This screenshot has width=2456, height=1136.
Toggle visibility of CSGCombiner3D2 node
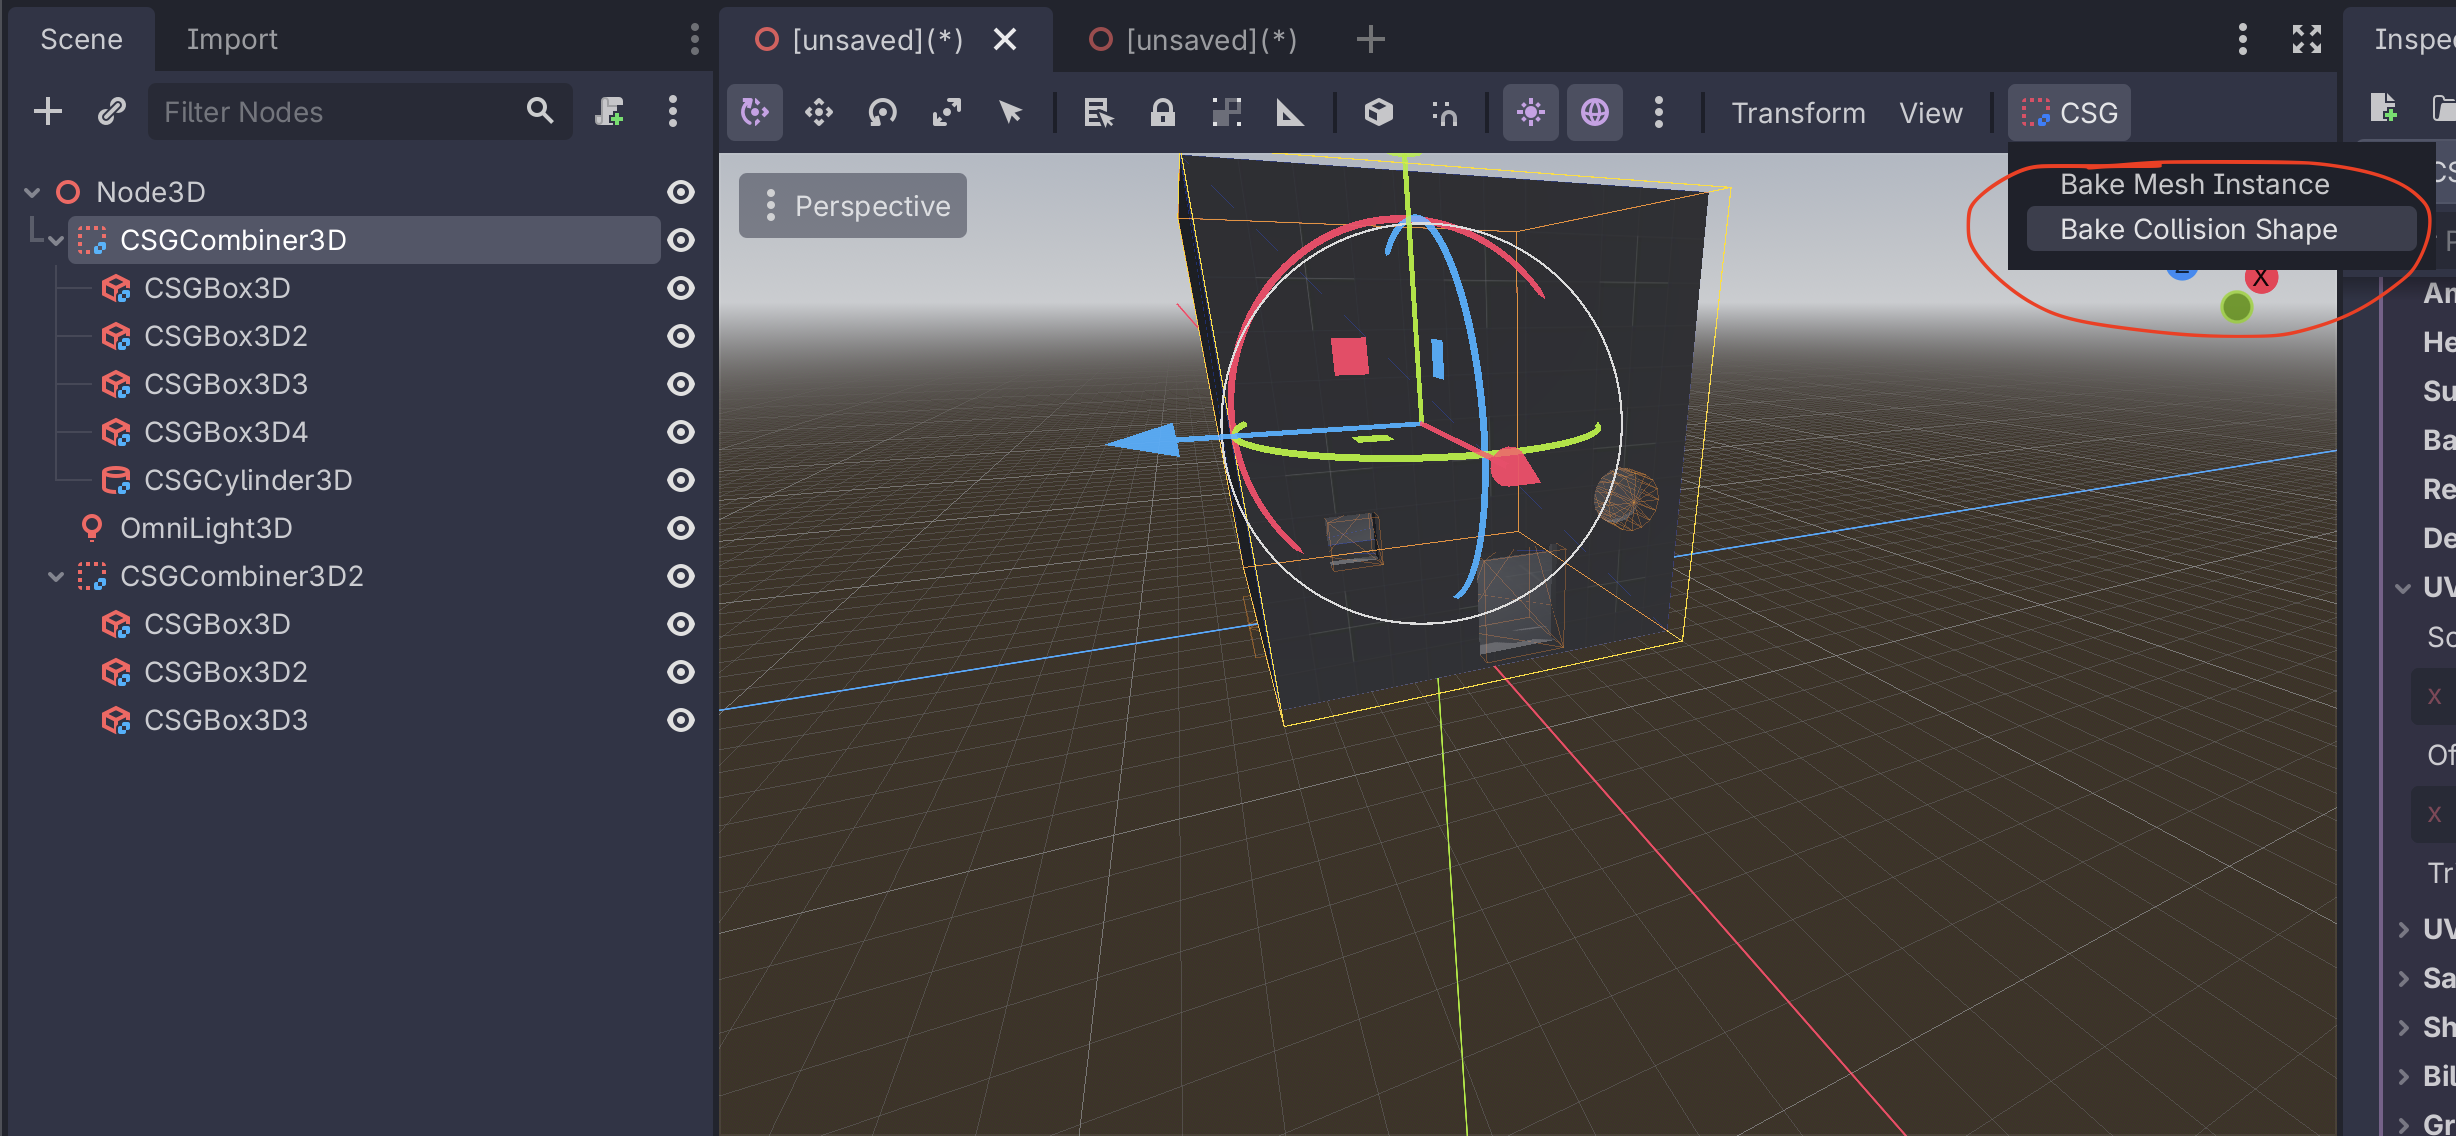click(681, 576)
